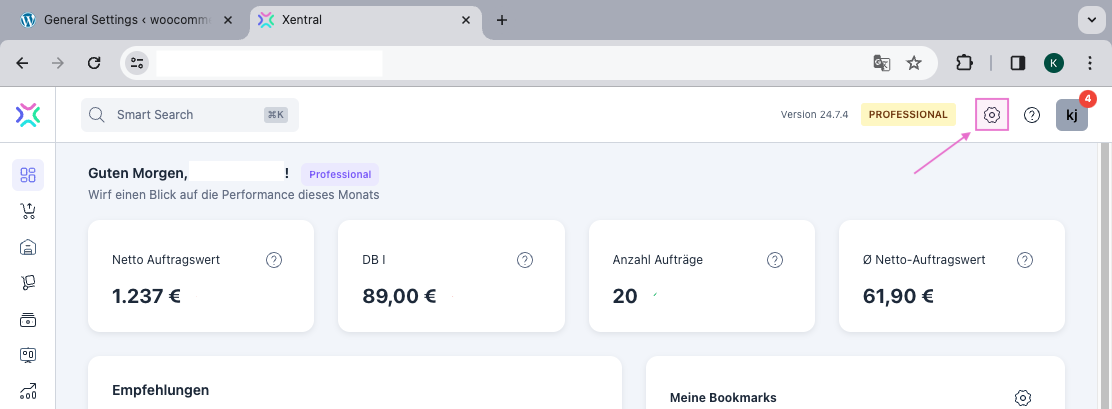This screenshot has width=1112, height=409.
Task: Open the shopping cart sidebar icon
Action: (28, 211)
